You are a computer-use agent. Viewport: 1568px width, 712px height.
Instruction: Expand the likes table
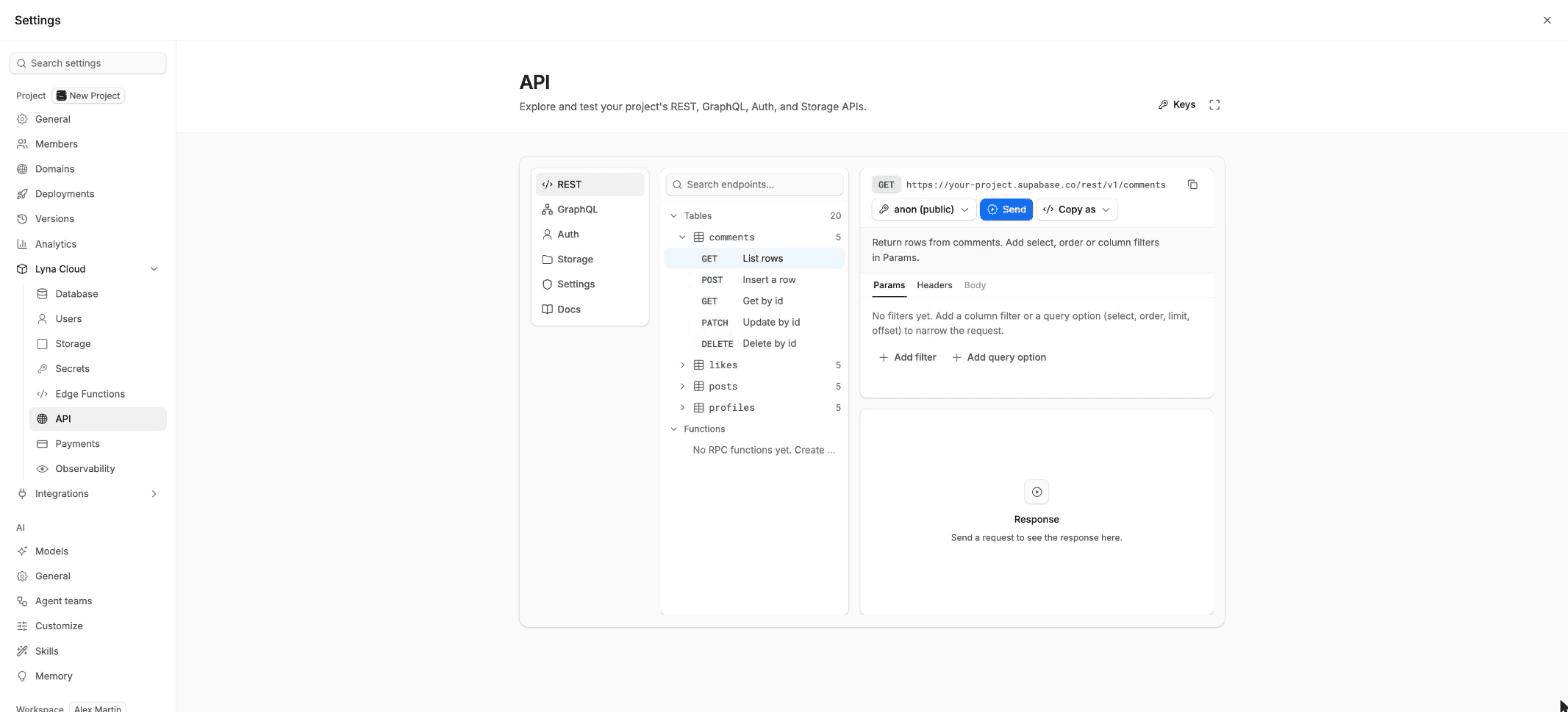(683, 366)
